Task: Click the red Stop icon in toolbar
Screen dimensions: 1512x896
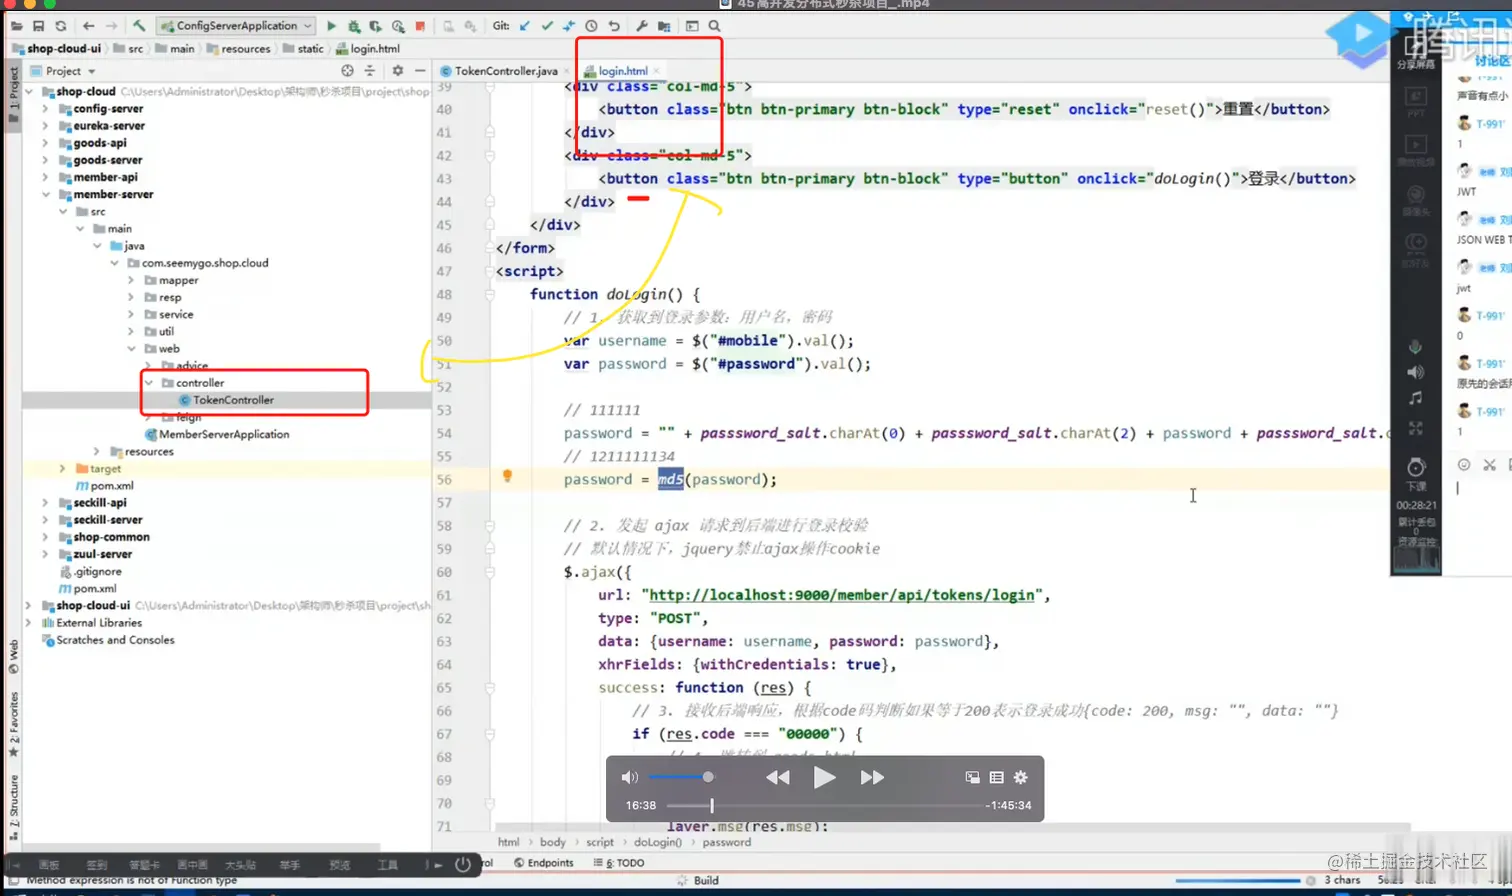Action: pyautogui.click(x=420, y=26)
